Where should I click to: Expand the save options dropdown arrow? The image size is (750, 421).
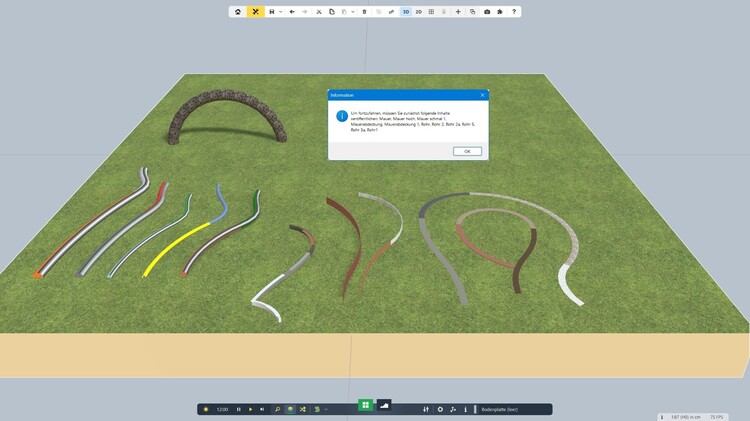coord(280,11)
